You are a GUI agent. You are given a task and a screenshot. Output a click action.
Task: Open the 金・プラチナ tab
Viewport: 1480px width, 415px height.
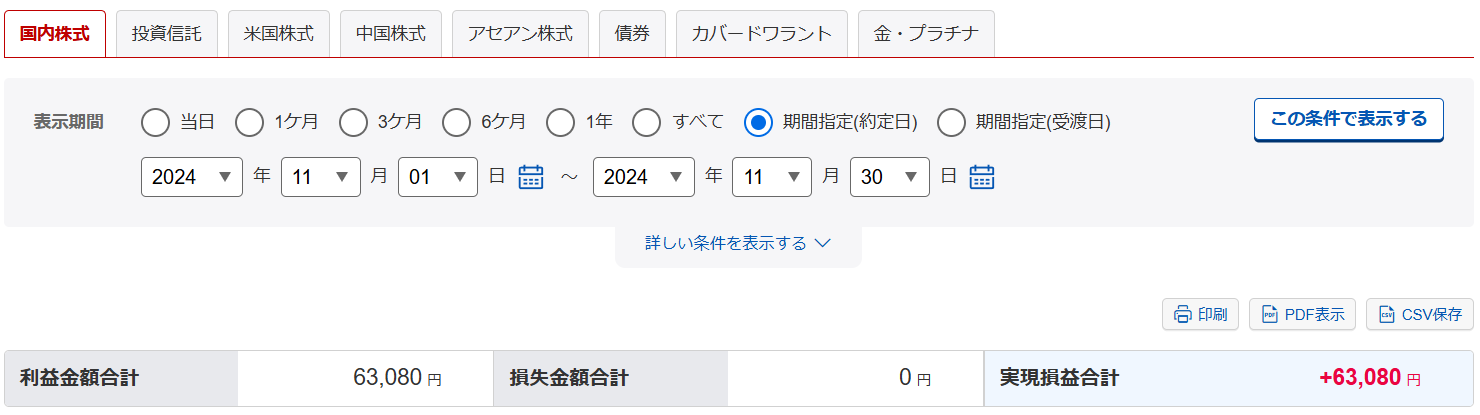(x=926, y=34)
